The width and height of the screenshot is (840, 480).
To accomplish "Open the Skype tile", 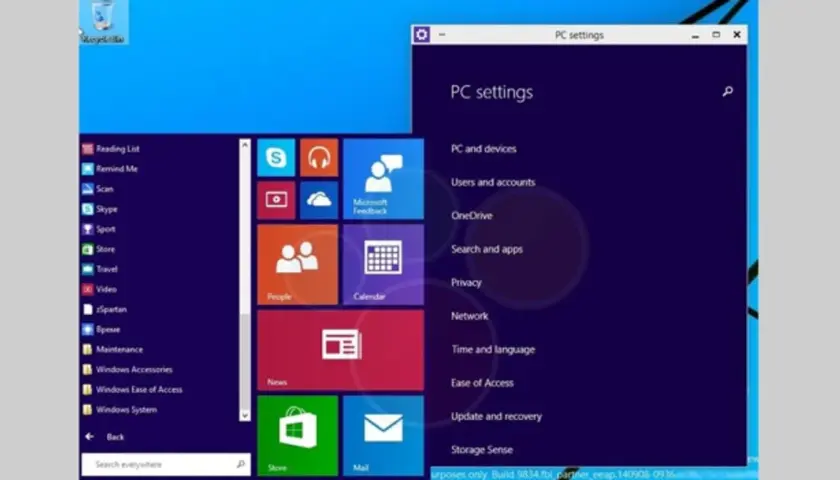I will 276,158.
